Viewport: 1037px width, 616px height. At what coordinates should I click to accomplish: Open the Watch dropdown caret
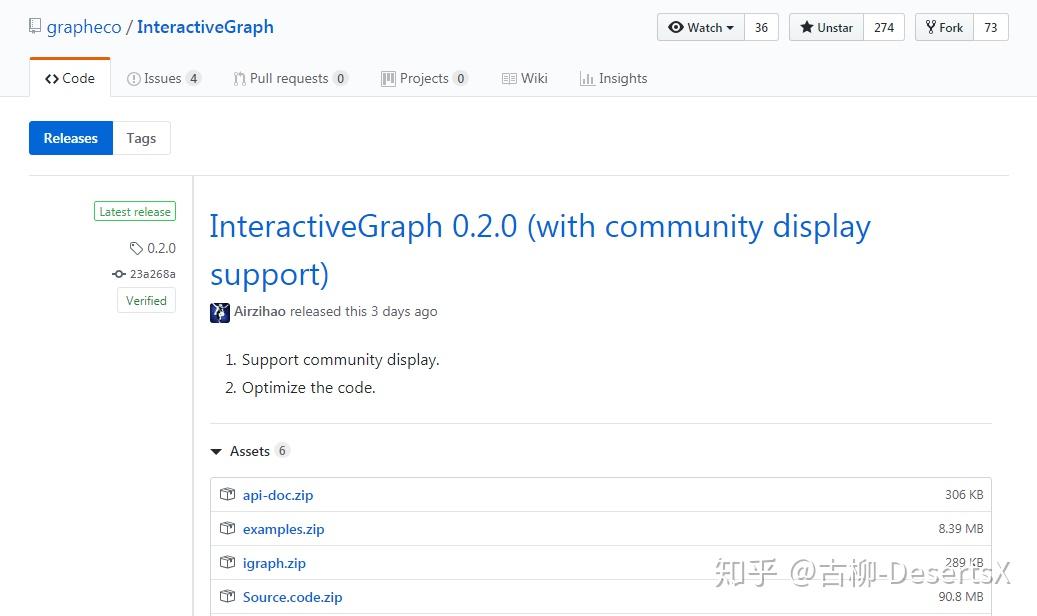[x=728, y=27]
